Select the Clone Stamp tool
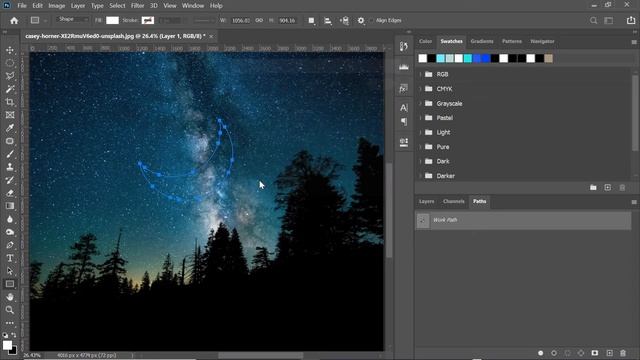The height and width of the screenshot is (360, 640). [x=10, y=167]
